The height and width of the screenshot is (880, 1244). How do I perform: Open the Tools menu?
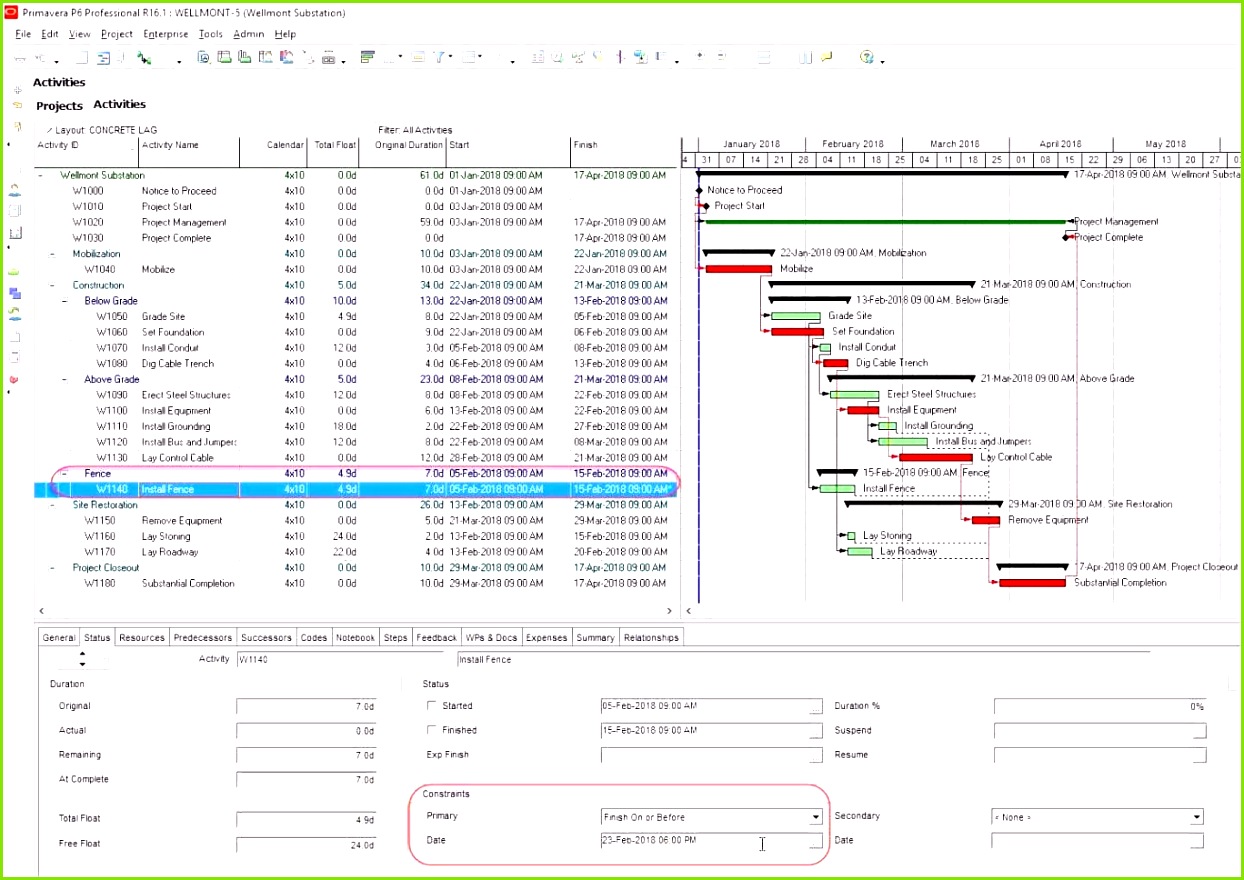(210, 33)
